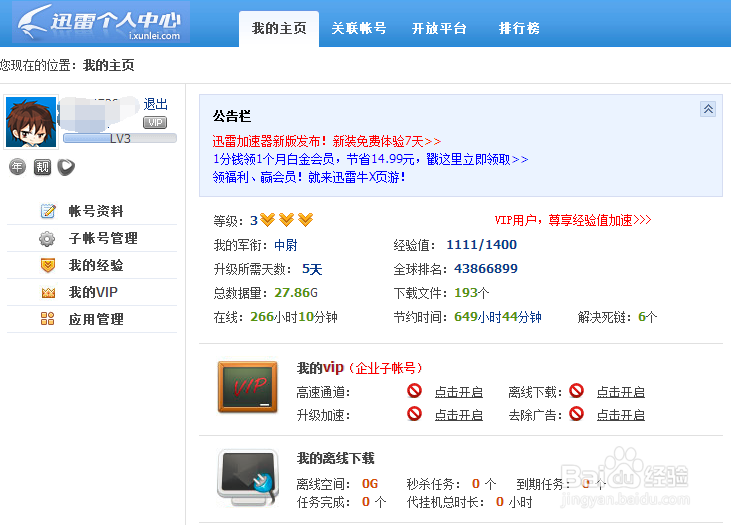
Task: Click the VIP badge under 退出
Action: coord(155,123)
